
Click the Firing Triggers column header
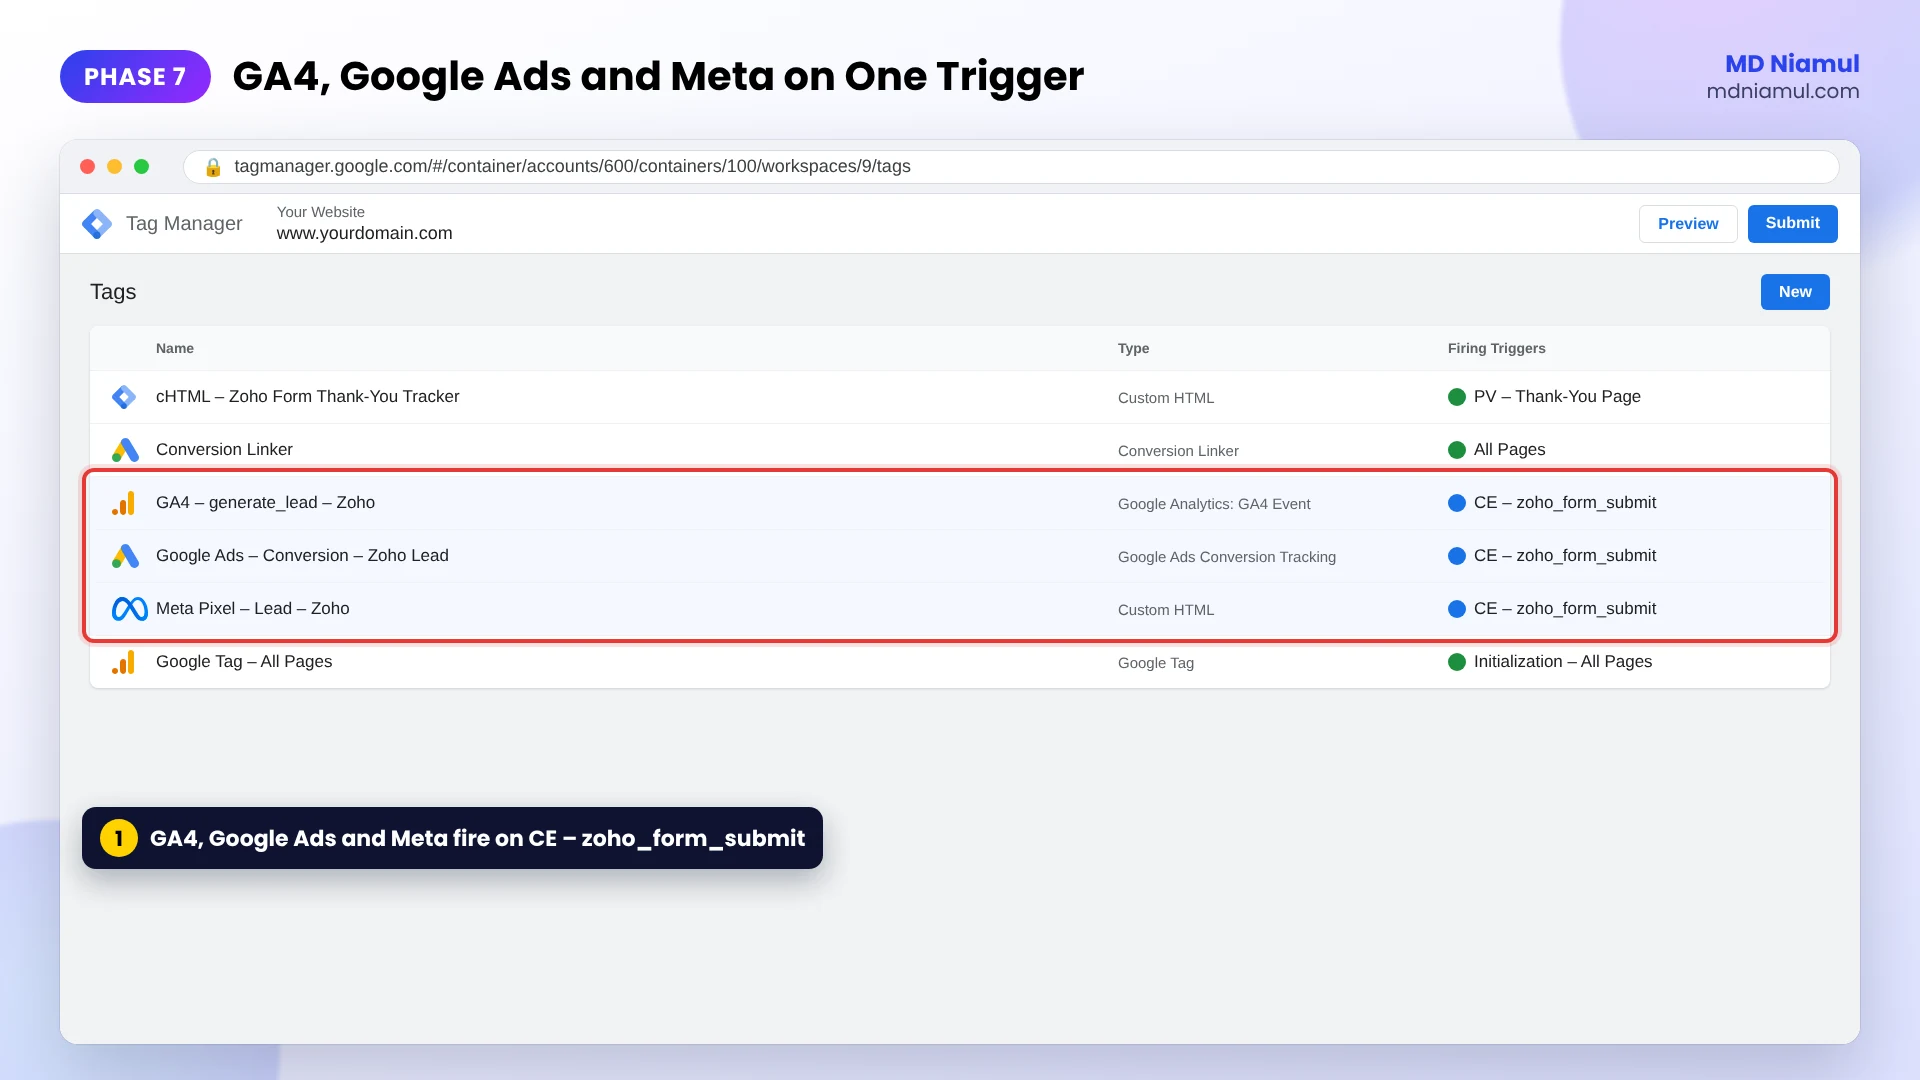click(1496, 349)
